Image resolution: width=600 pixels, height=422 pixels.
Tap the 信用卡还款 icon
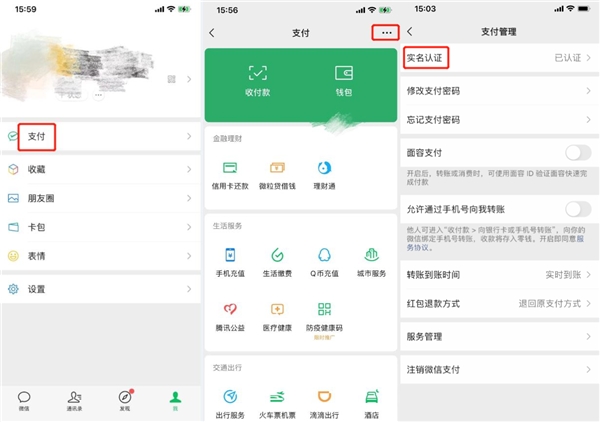pyautogui.click(x=230, y=168)
